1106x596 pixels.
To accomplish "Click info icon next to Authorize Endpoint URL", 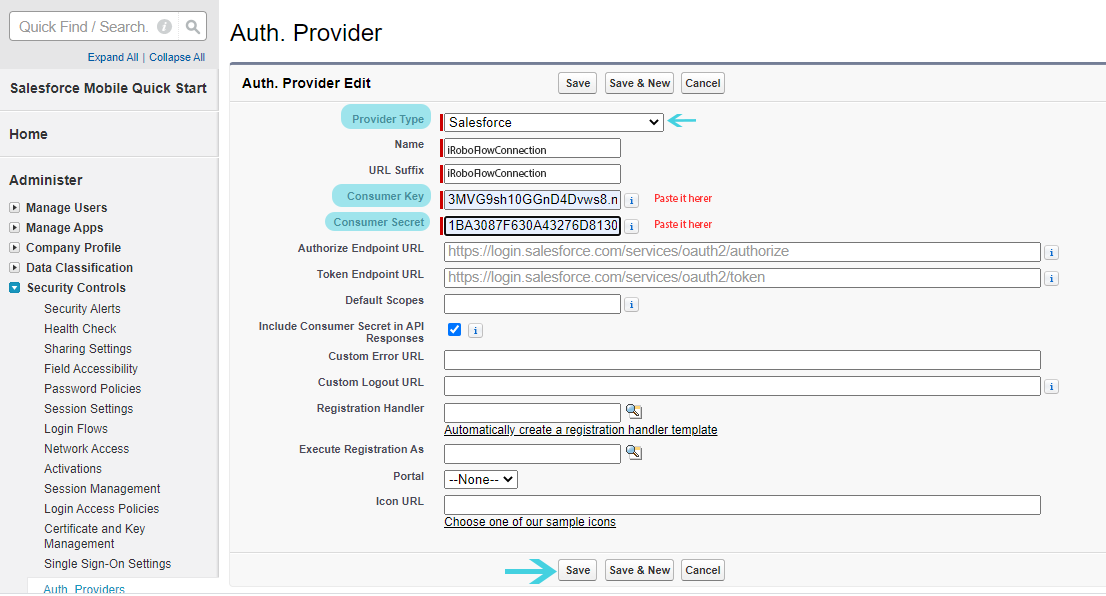I will coord(1051,252).
